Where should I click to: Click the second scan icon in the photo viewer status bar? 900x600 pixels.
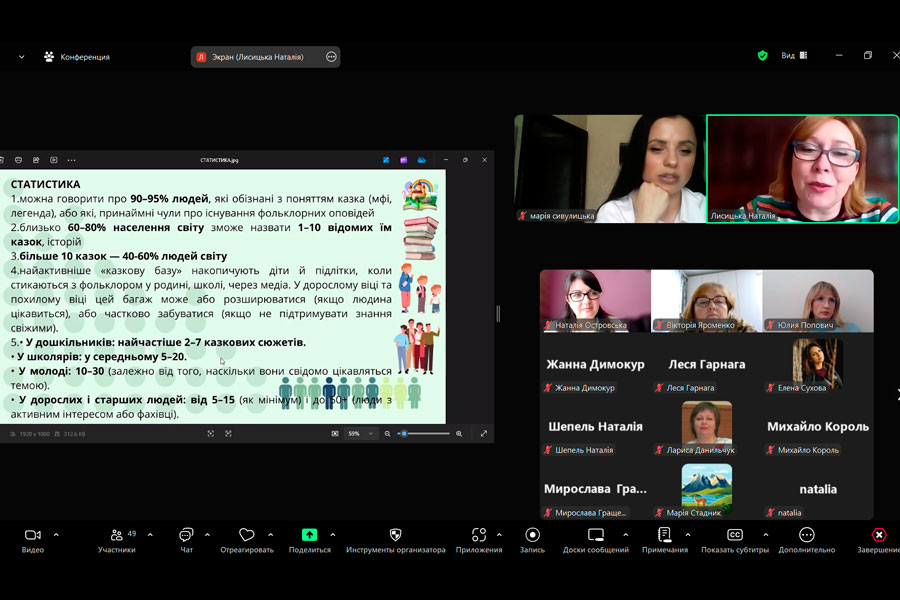228,434
